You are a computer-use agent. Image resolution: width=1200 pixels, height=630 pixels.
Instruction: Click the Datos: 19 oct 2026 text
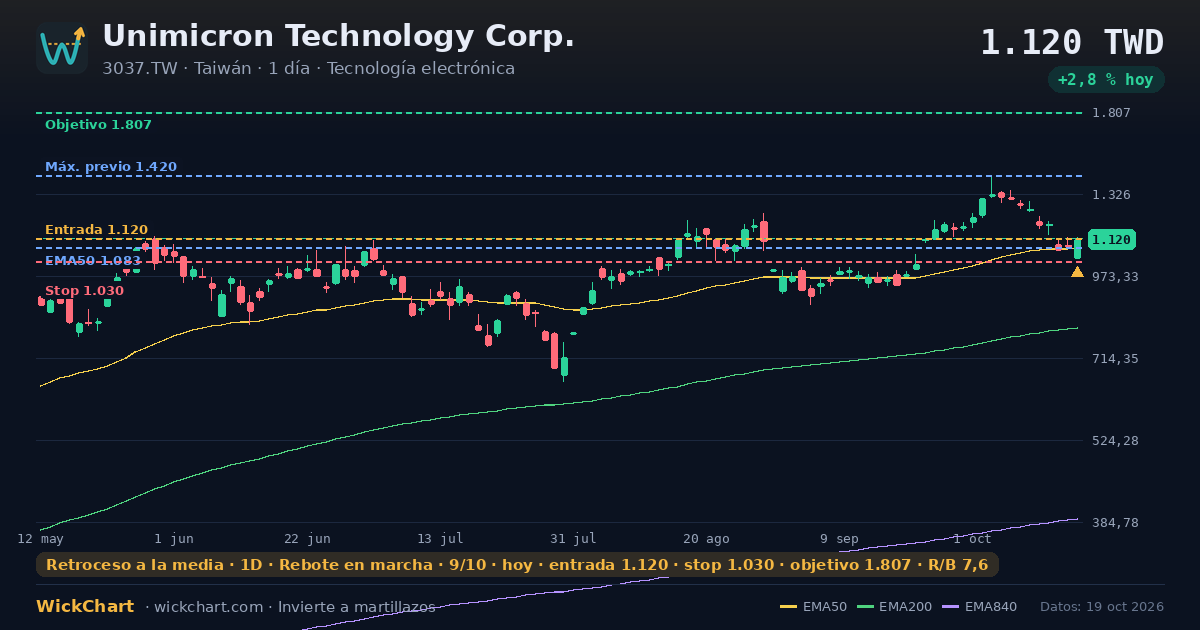point(1102,607)
